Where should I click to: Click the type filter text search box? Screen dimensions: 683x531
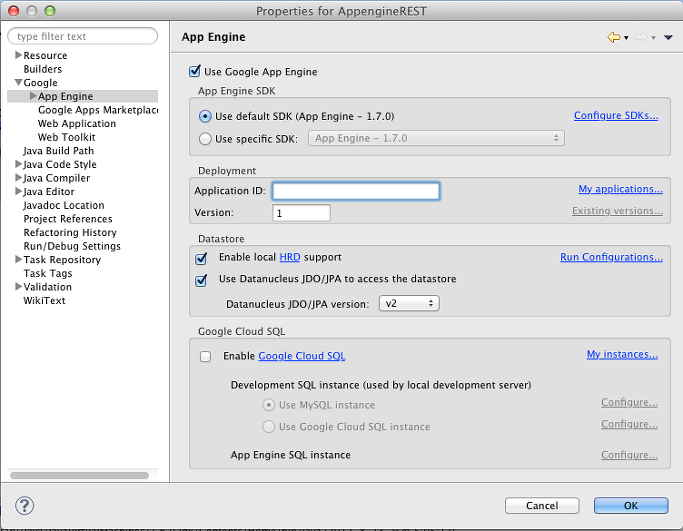click(83, 36)
